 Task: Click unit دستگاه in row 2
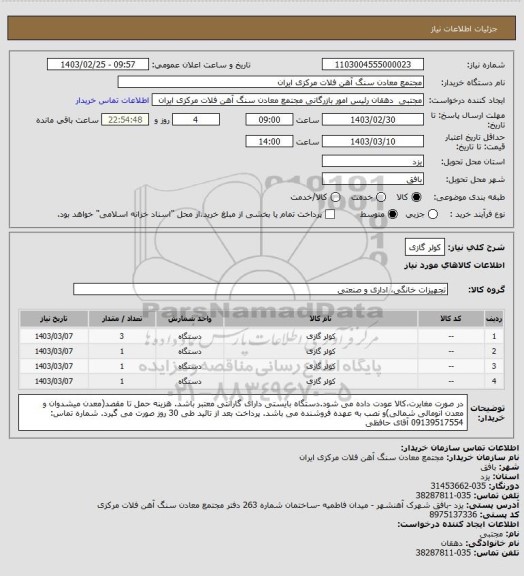click(190, 351)
